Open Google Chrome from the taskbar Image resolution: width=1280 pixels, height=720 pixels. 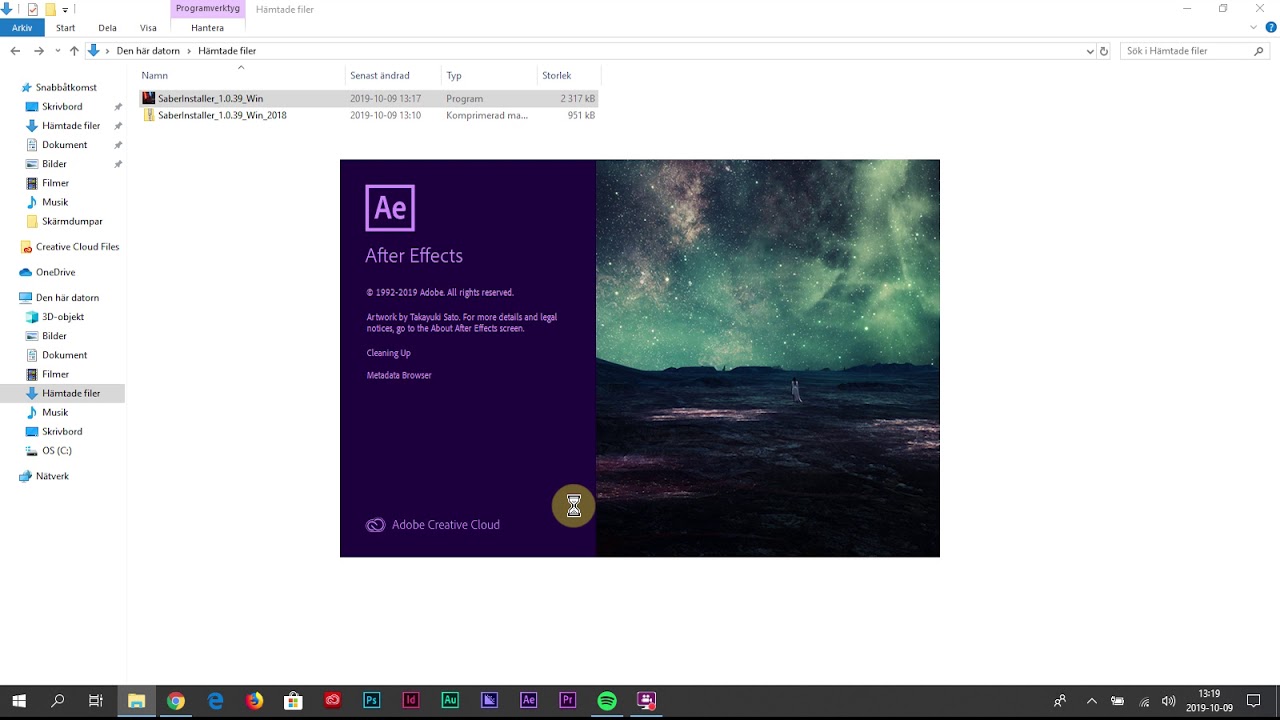[176, 701]
